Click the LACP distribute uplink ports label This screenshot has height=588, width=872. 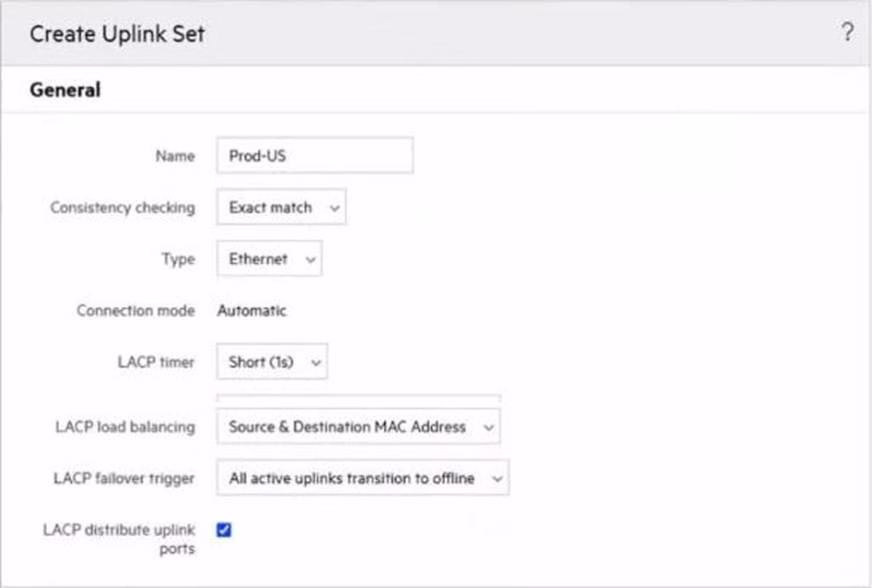tap(119, 539)
